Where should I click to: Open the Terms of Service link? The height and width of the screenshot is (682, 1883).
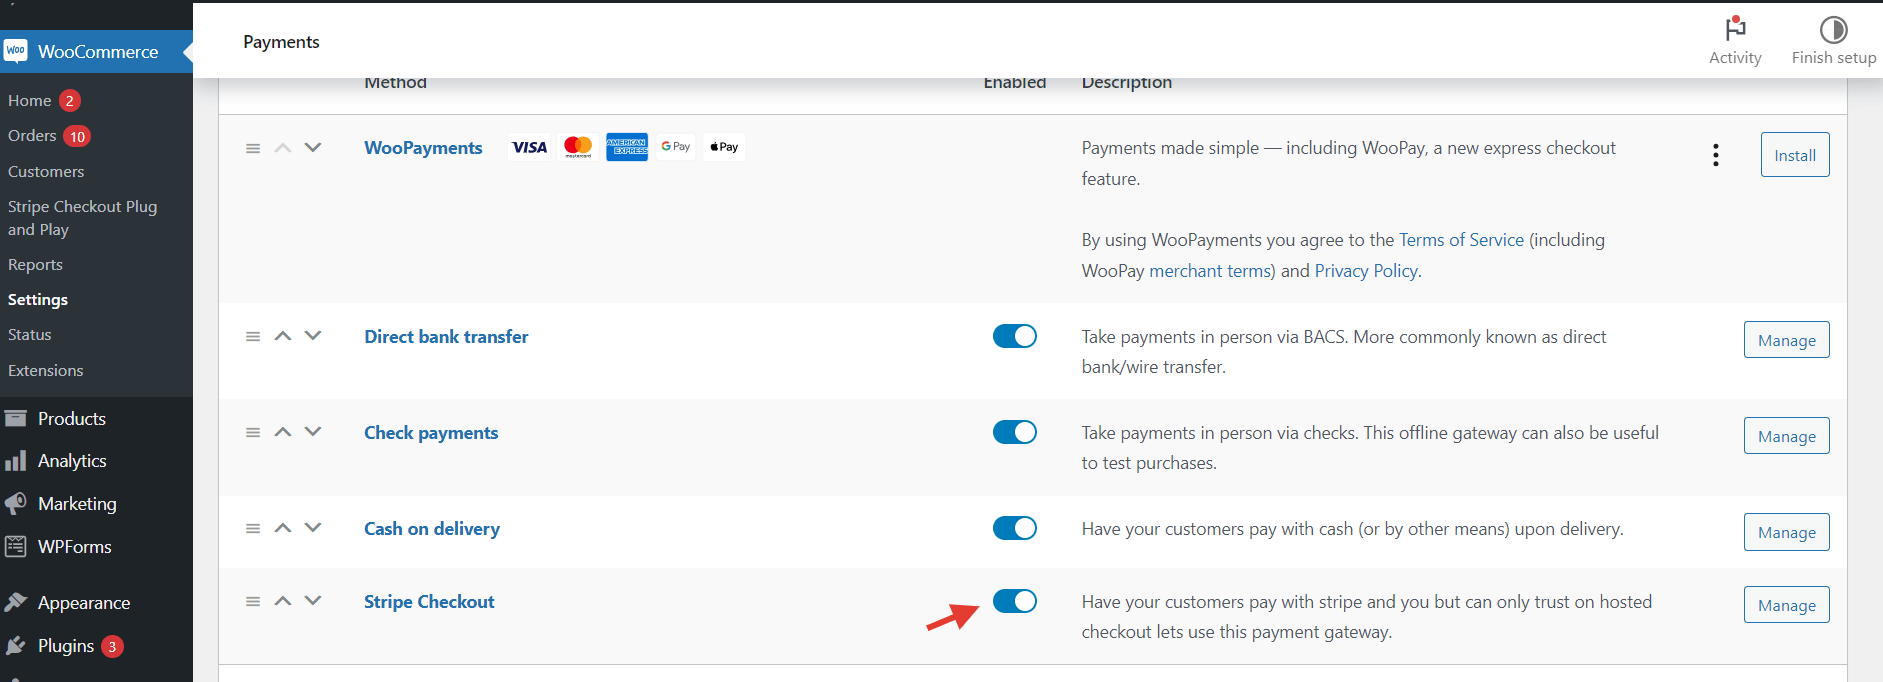click(x=1461, y=240)
